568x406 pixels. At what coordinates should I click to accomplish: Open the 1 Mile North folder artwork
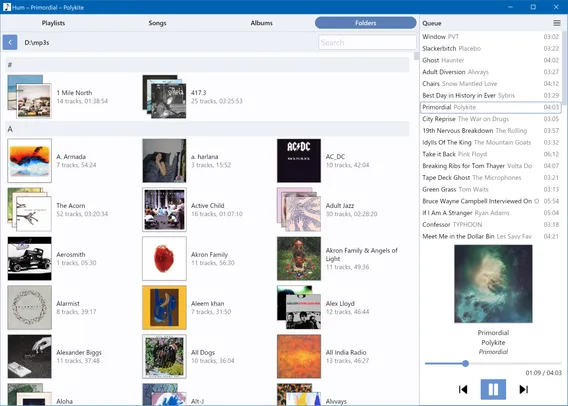(x=29, y=96)
